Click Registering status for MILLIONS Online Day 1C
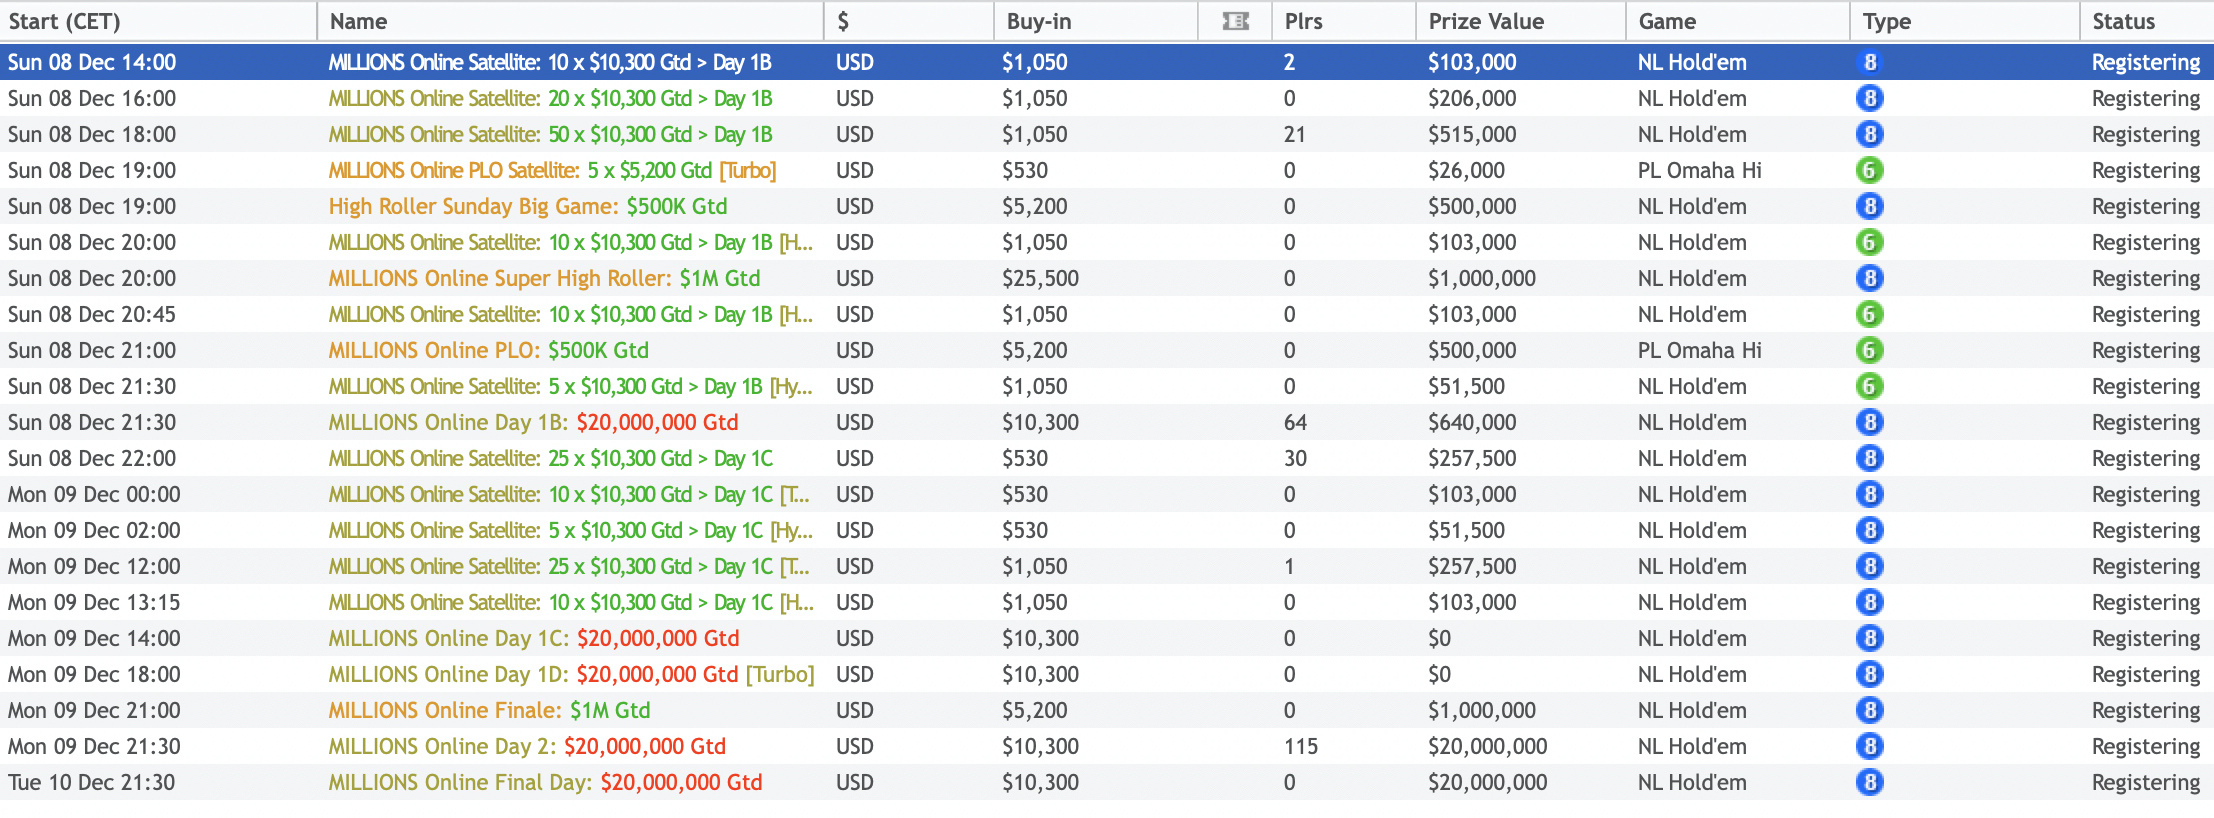 2145,638
